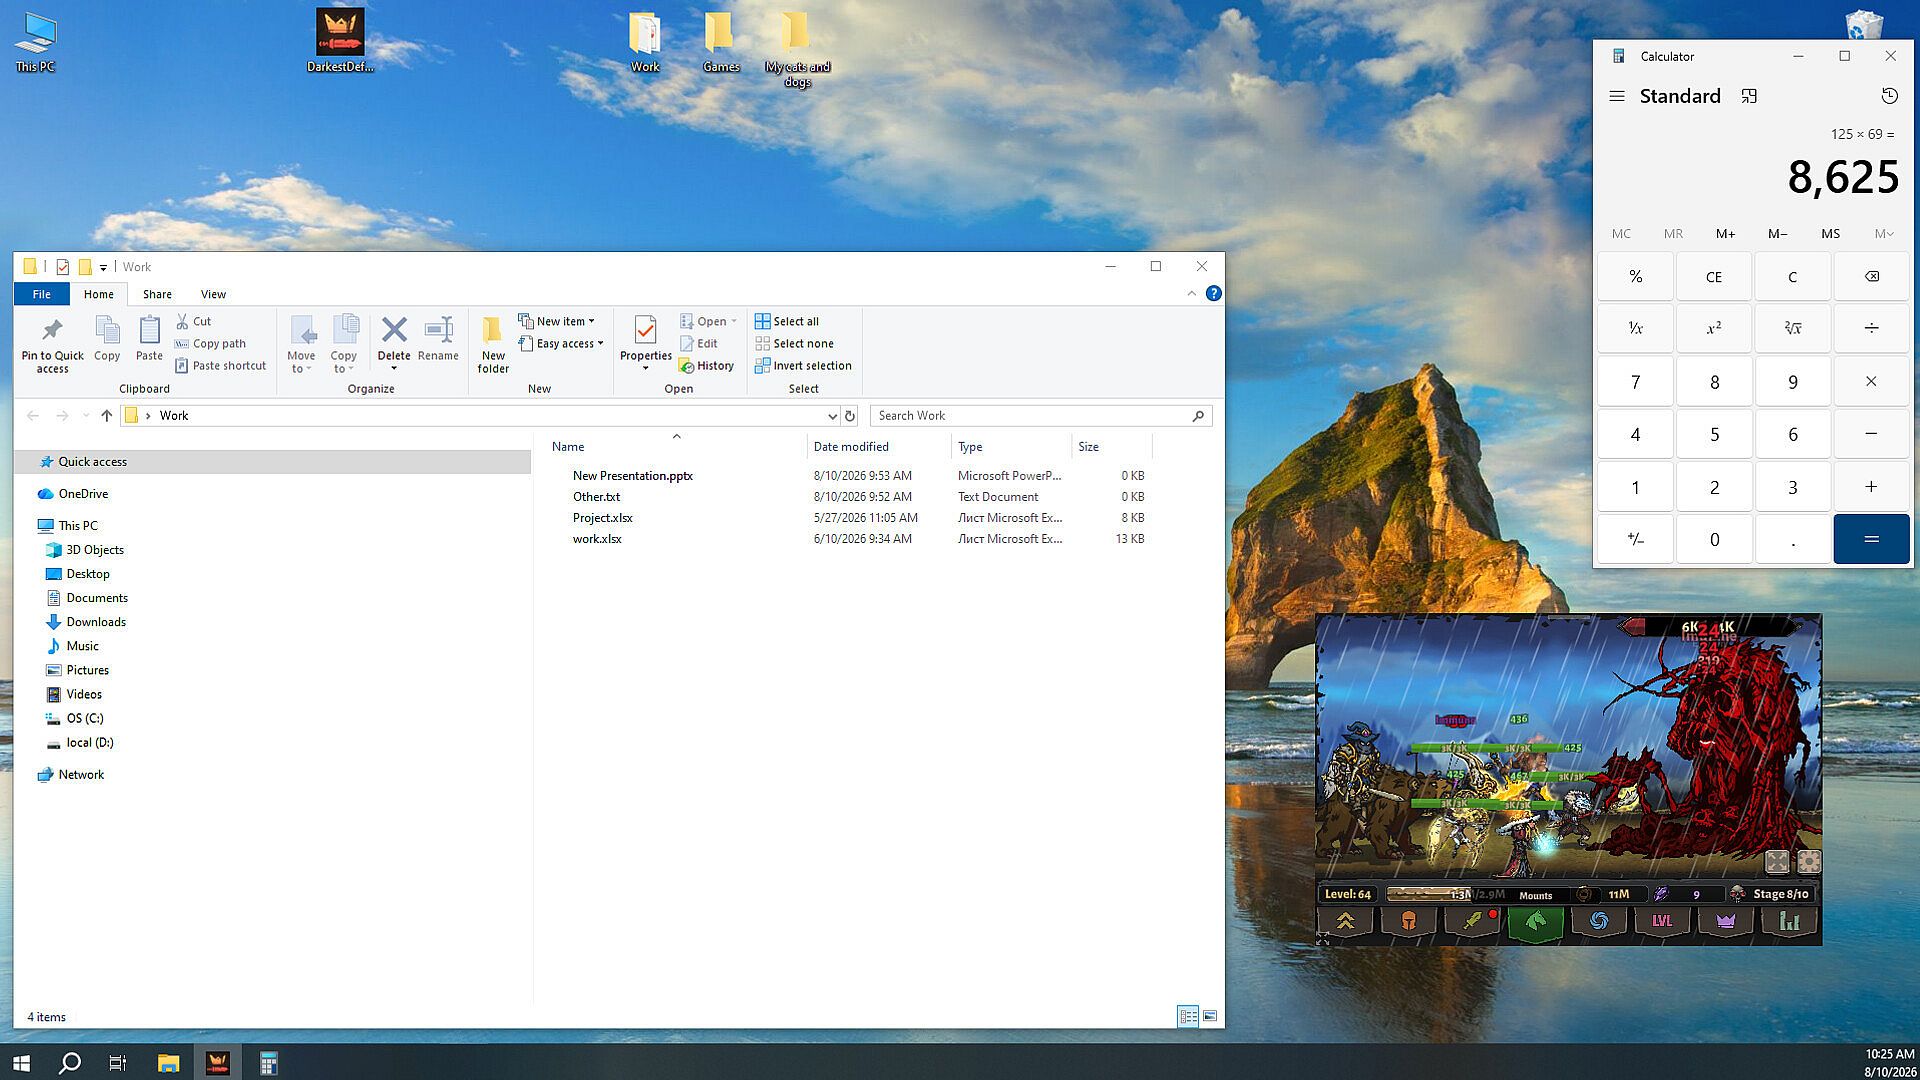
Task: Open the game's upgrades chevron tab
Action: click(1345, 921)
